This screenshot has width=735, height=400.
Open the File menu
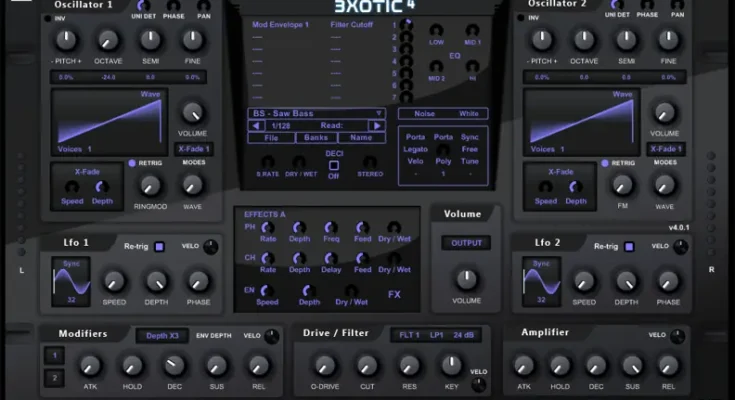coord(271,138)
